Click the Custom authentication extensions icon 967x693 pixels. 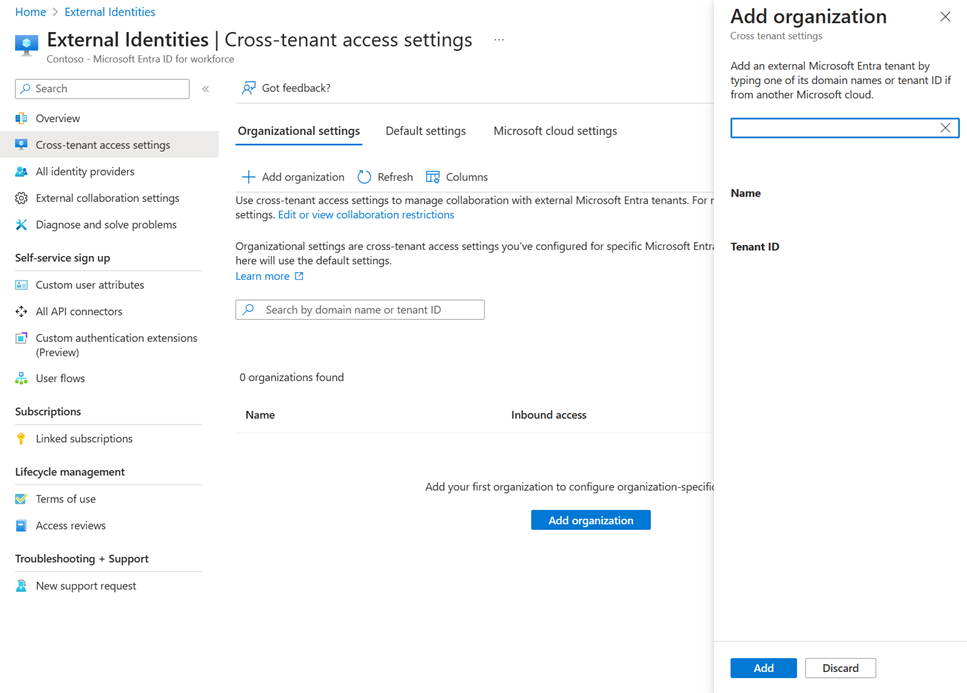point(22,338)
